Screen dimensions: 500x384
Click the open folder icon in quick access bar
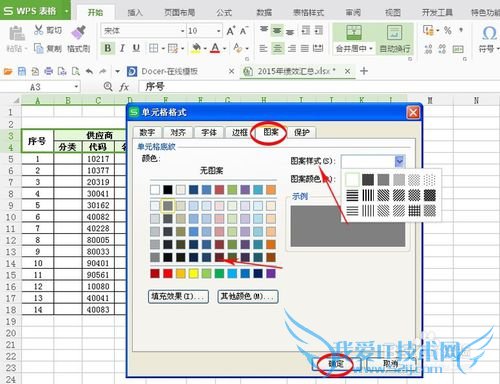click(8, 71)
